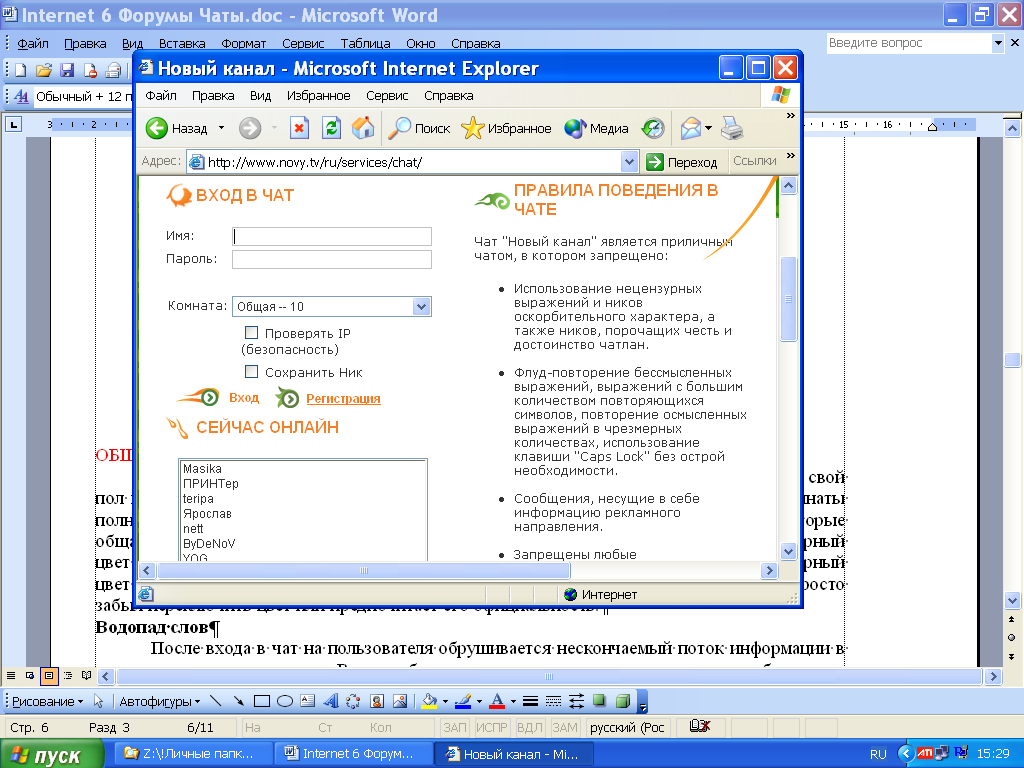Insert Clip Art from Drawing toolbar

377,701
